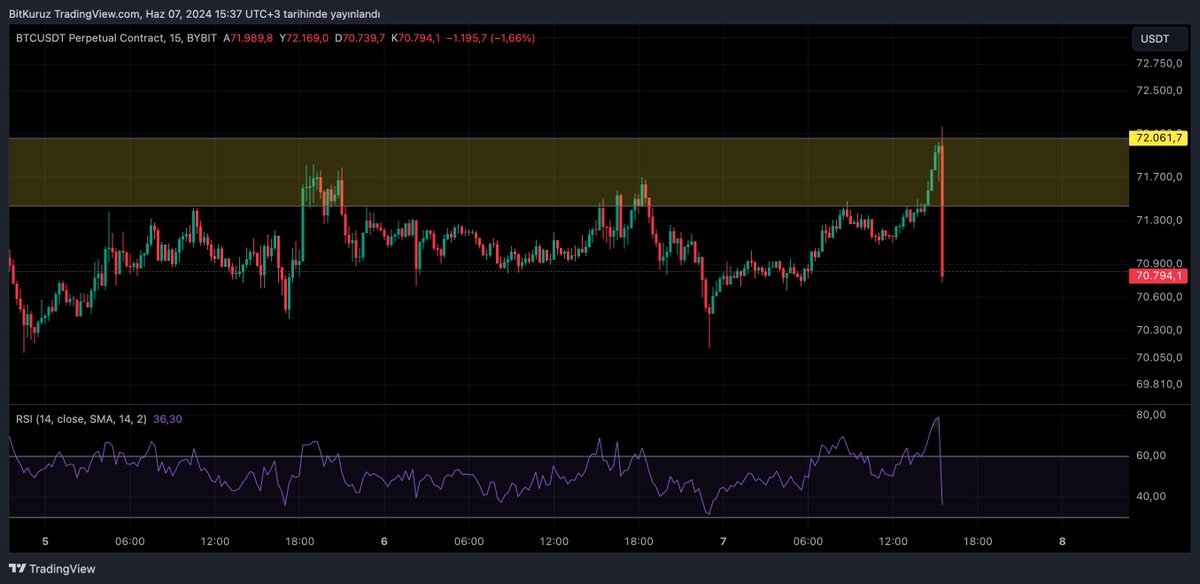Click the 69.810,0 price axis label
This screenshot has width=1200, height=584.
click(x=1159, y=384)
